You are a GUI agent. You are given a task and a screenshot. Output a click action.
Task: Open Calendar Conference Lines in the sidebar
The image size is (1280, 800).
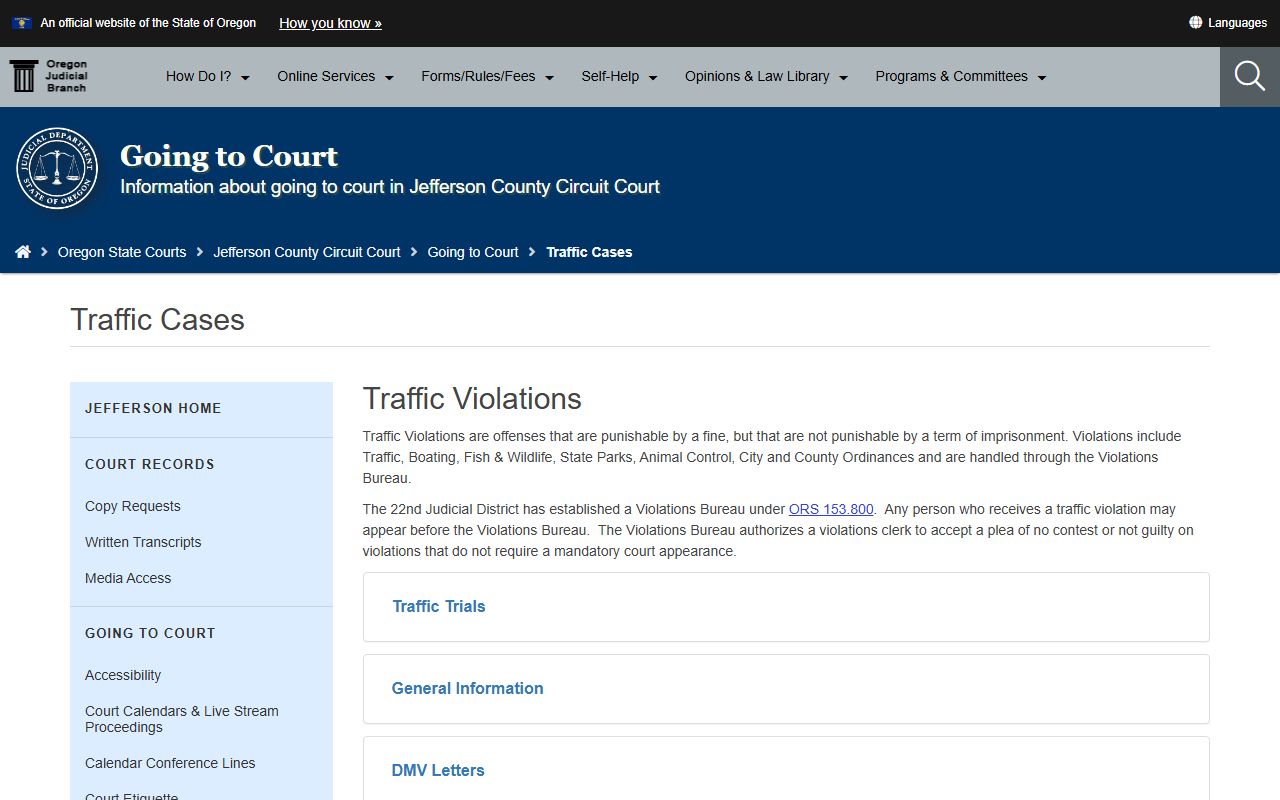pyautogui.click(x=170, y=763)
